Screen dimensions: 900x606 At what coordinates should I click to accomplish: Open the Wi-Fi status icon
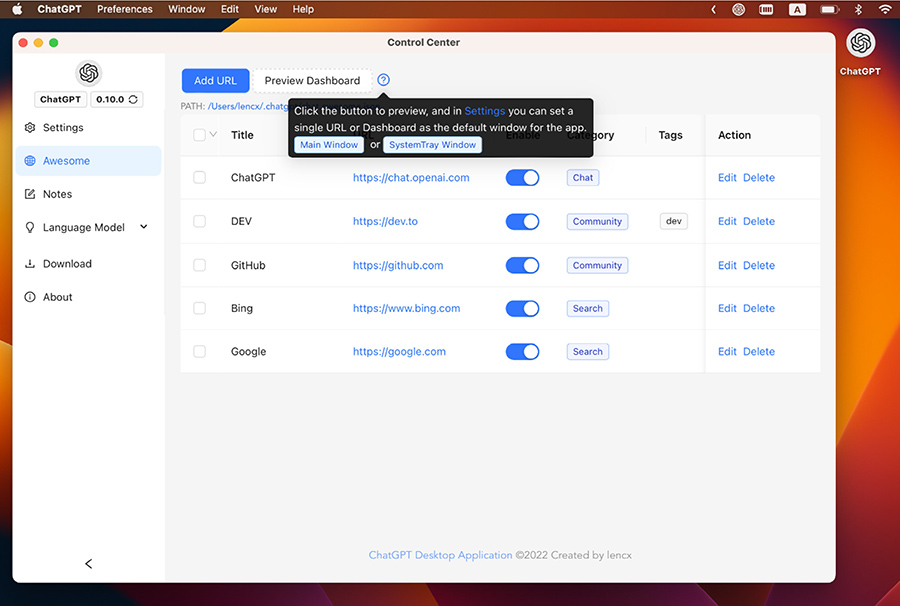(885, 9)
